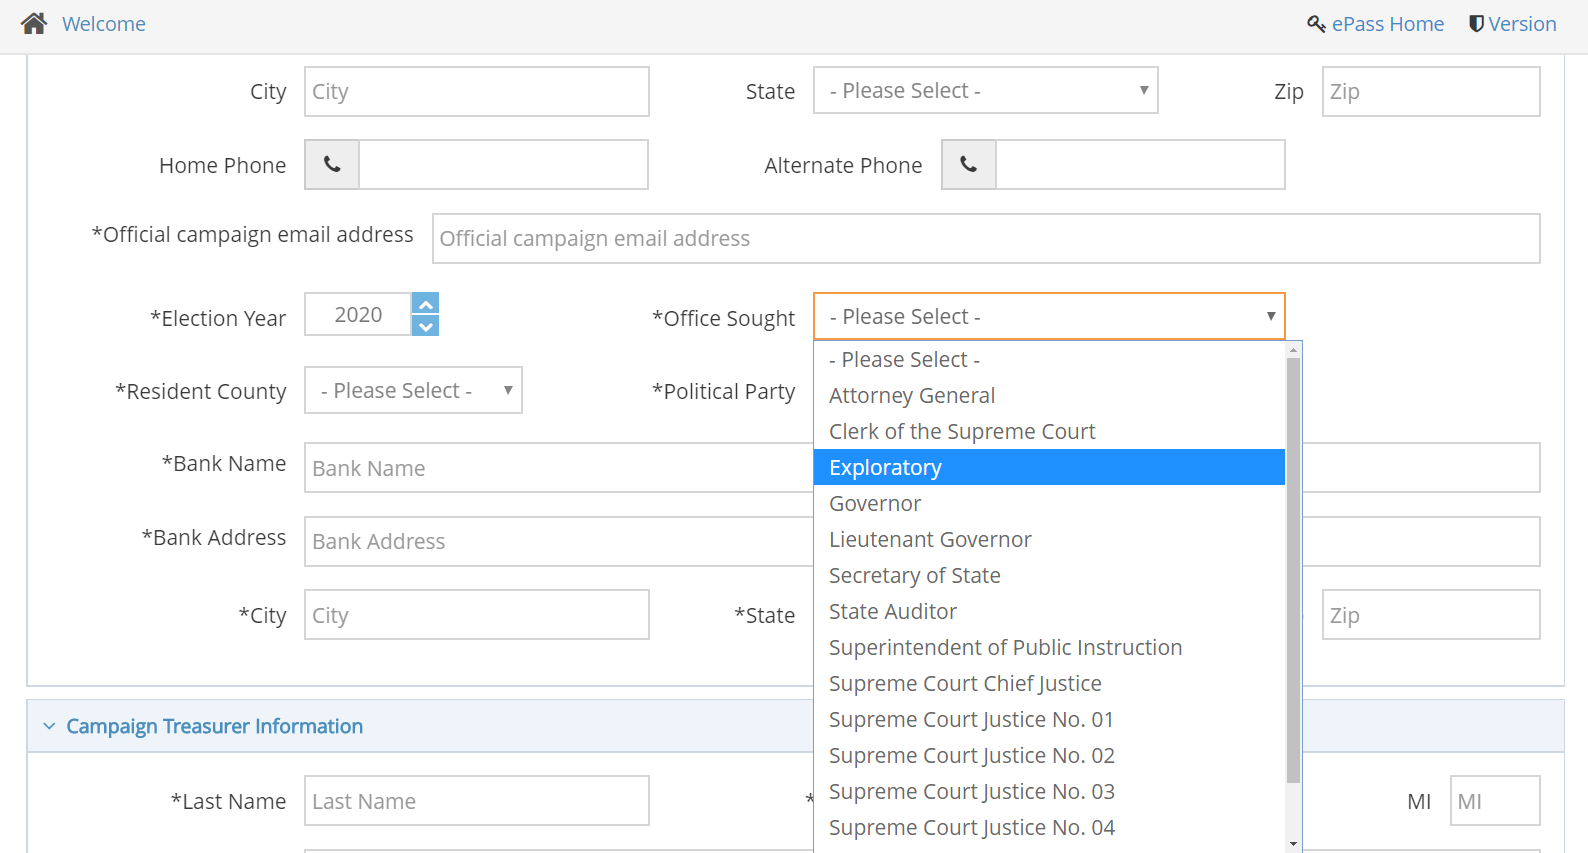The image size is (1588, 853).
Task: Collapse Campaign Treasurer Information section
Action: click(x=49, y=727)
